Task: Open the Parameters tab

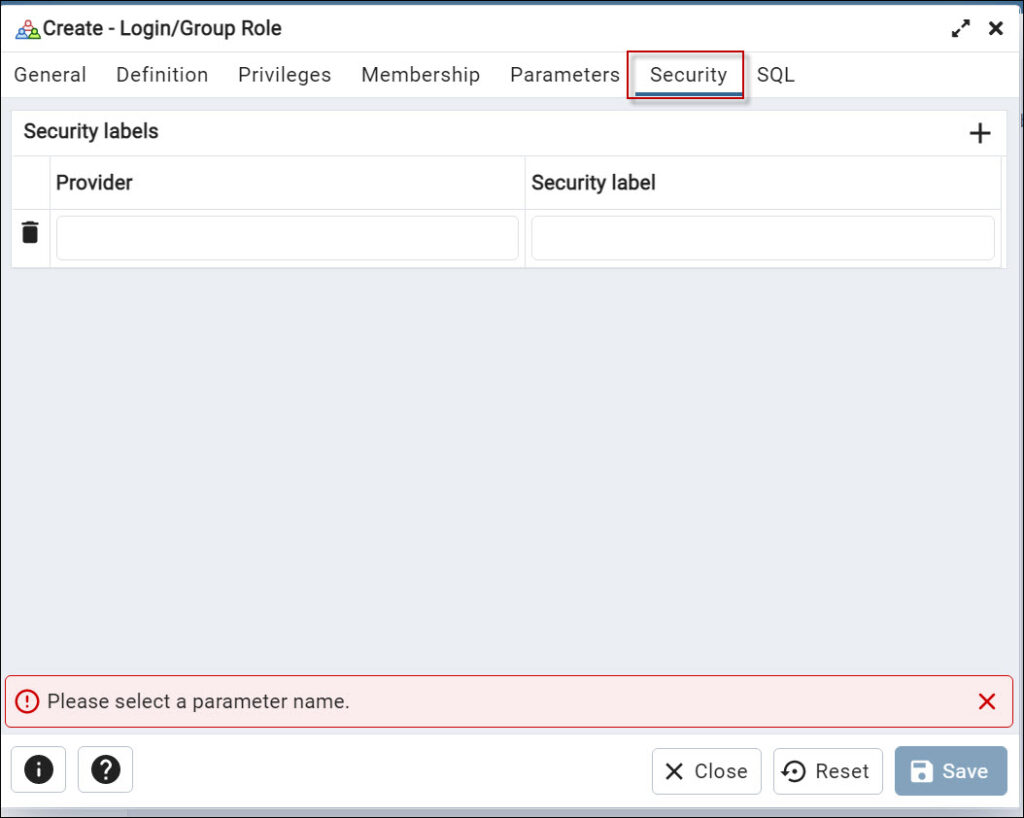Action: coord(564,74)
